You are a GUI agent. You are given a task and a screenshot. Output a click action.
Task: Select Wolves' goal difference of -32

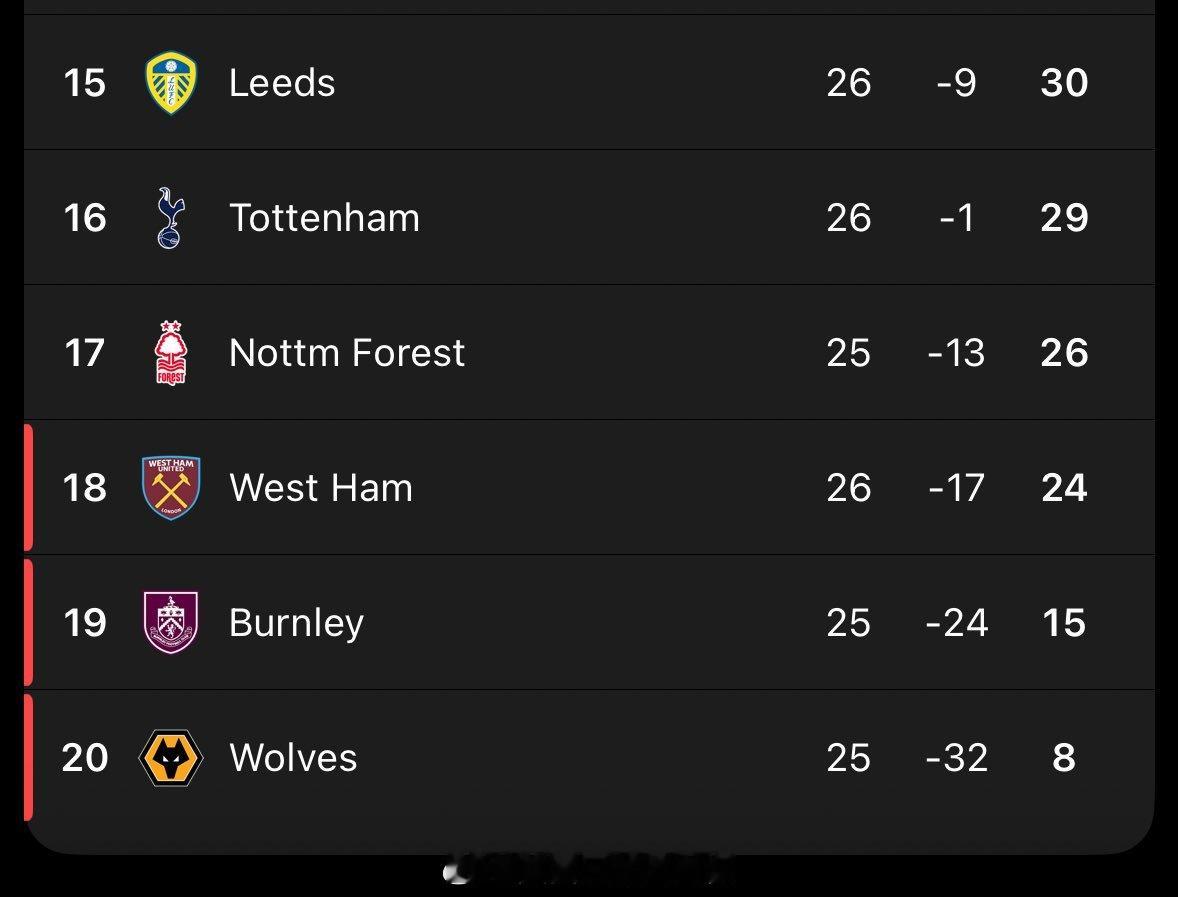tap(957, 758)
